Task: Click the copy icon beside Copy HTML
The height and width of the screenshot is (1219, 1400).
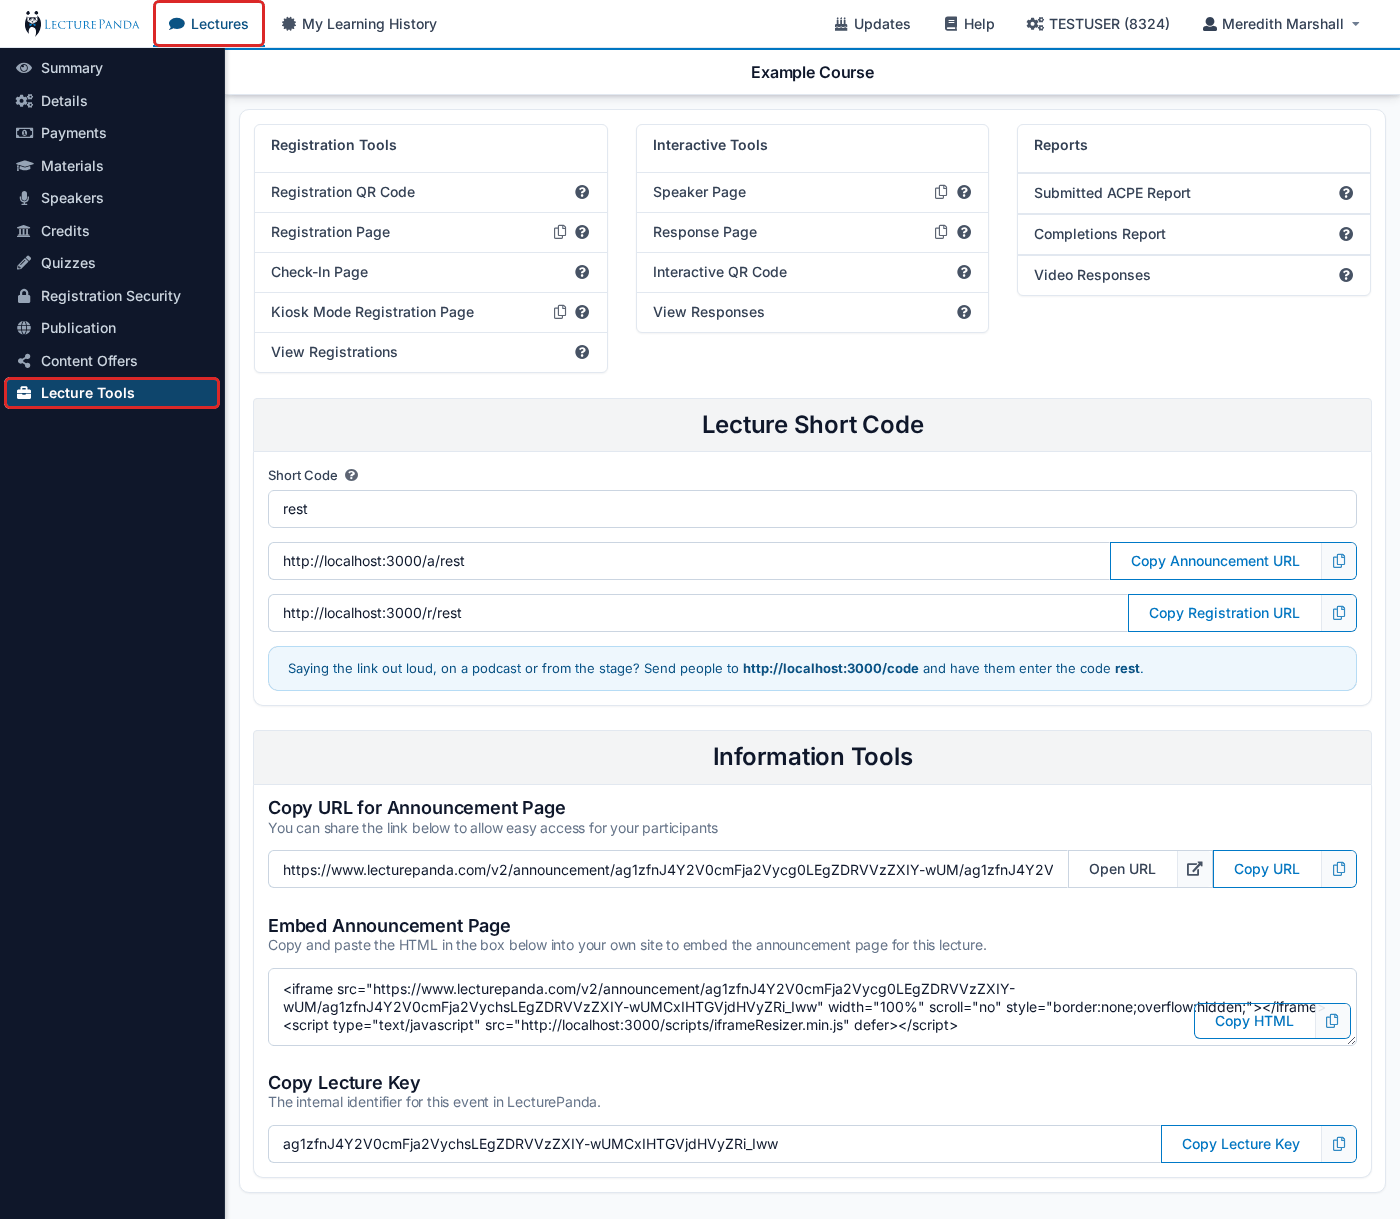Action: [1332, 1021]
